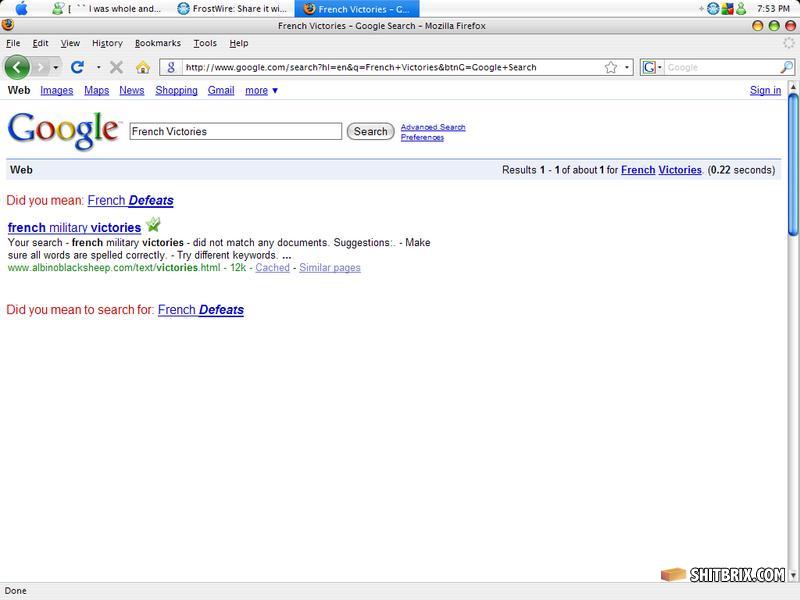Click the Firefox icon in the title bar
Viewport: 800px width, 600px height.
click(x=8, y=25)
